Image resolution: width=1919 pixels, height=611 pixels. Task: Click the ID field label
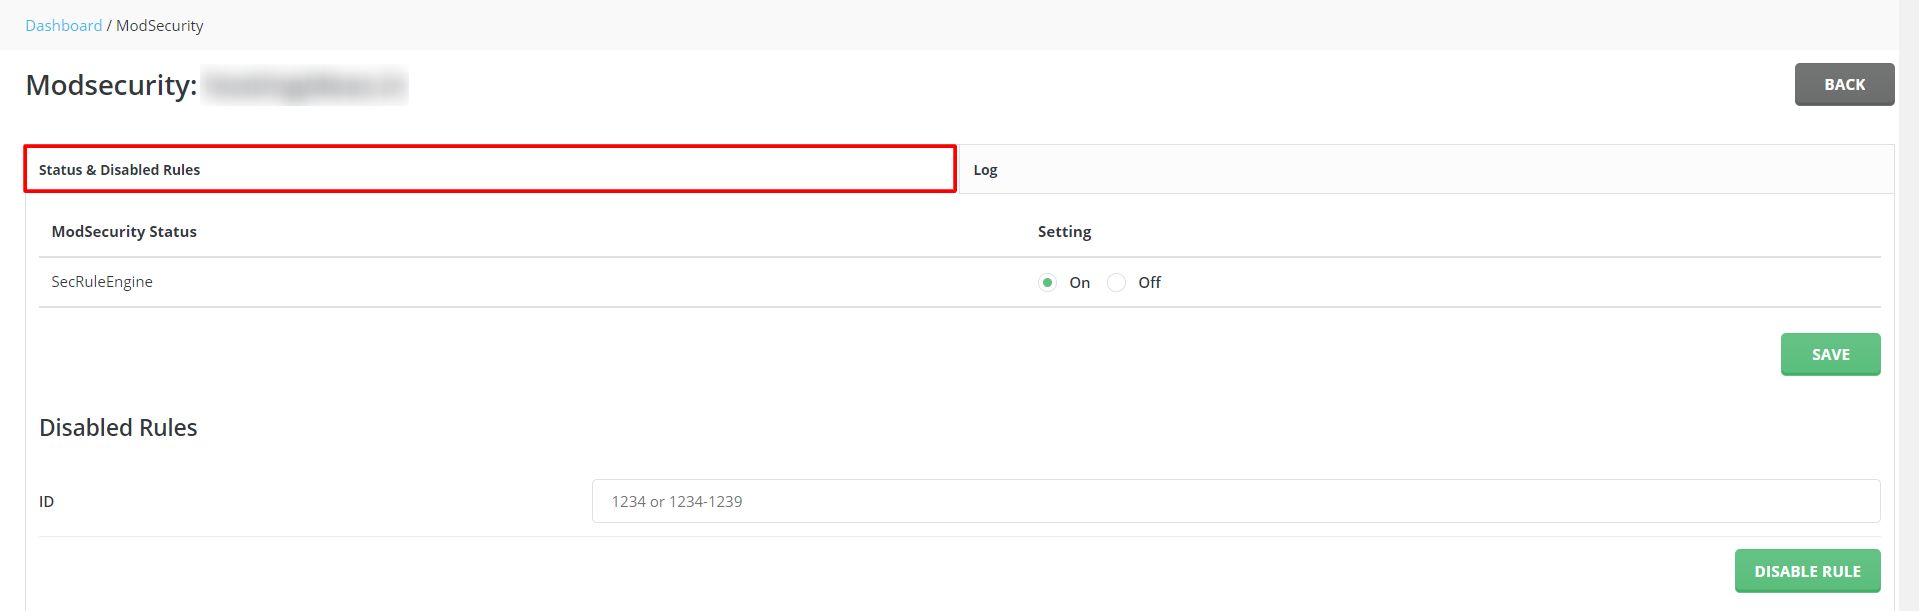[46, 502]
